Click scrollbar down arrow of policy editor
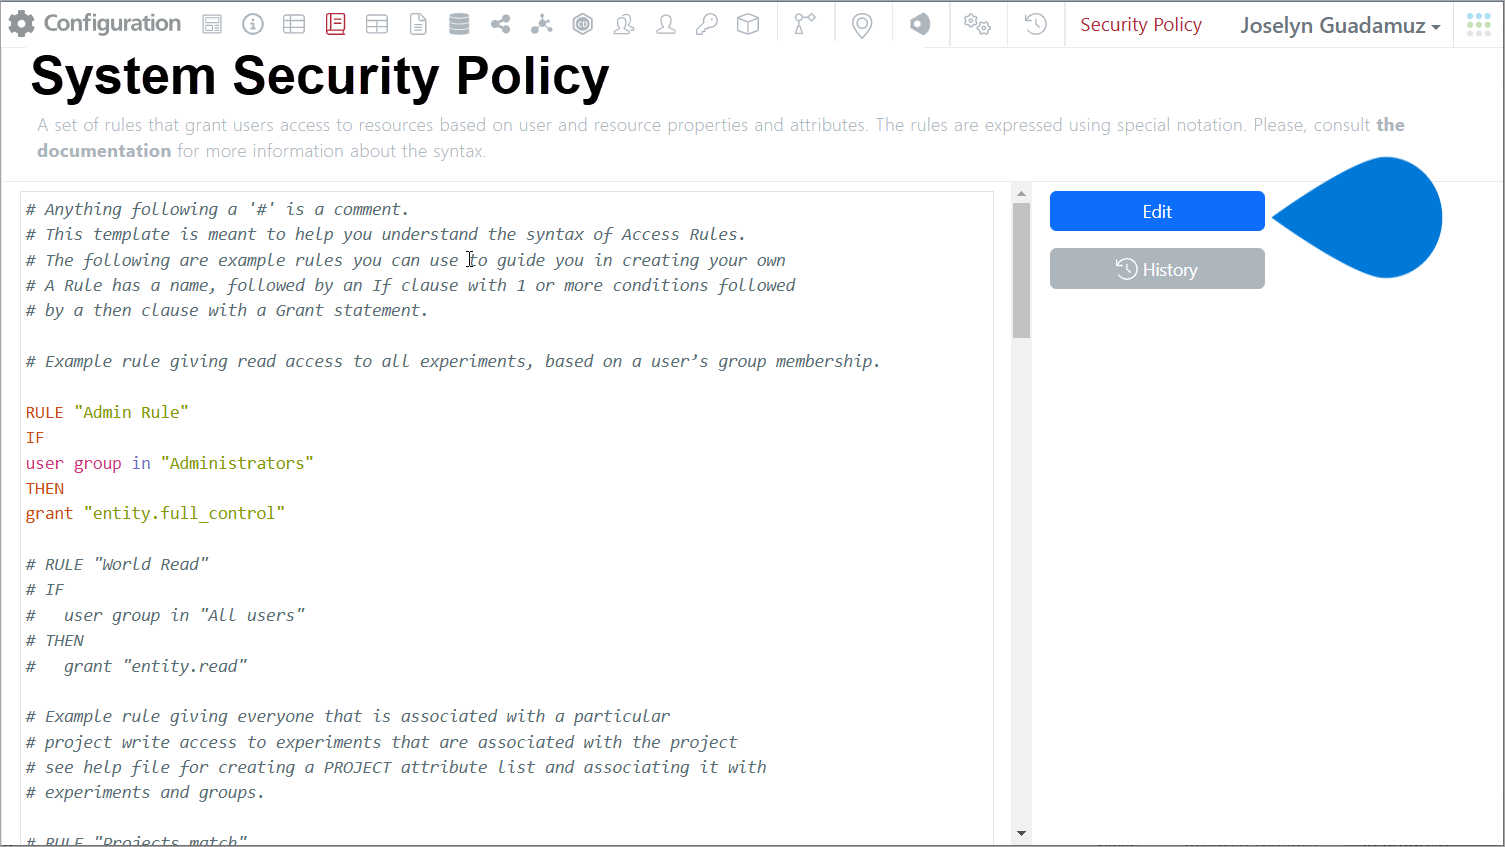Screen dimensions: 1505x847 pos(1021,832)
